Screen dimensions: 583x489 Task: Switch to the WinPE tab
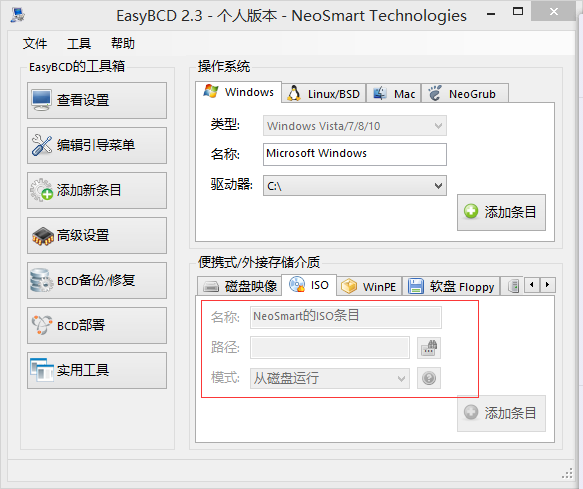click(x=369, y=286)
